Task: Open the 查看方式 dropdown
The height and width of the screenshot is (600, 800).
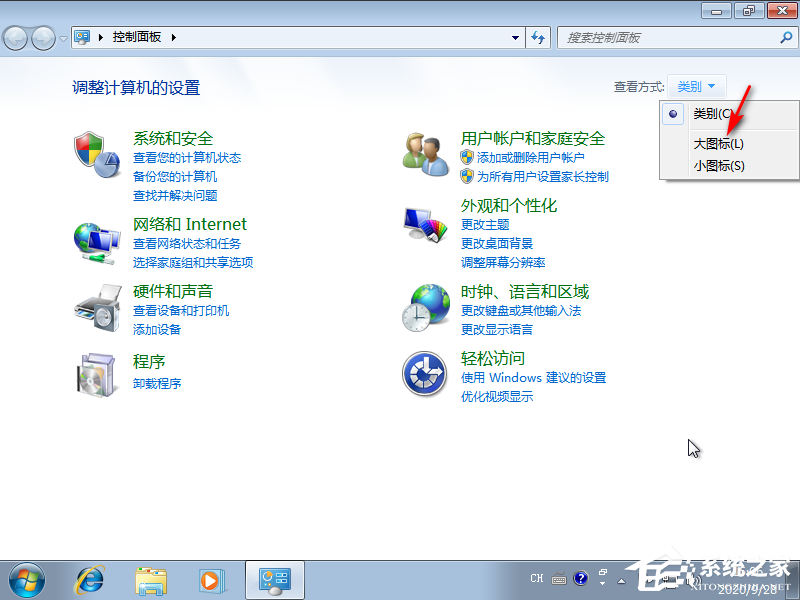Action: pos(696,85)
